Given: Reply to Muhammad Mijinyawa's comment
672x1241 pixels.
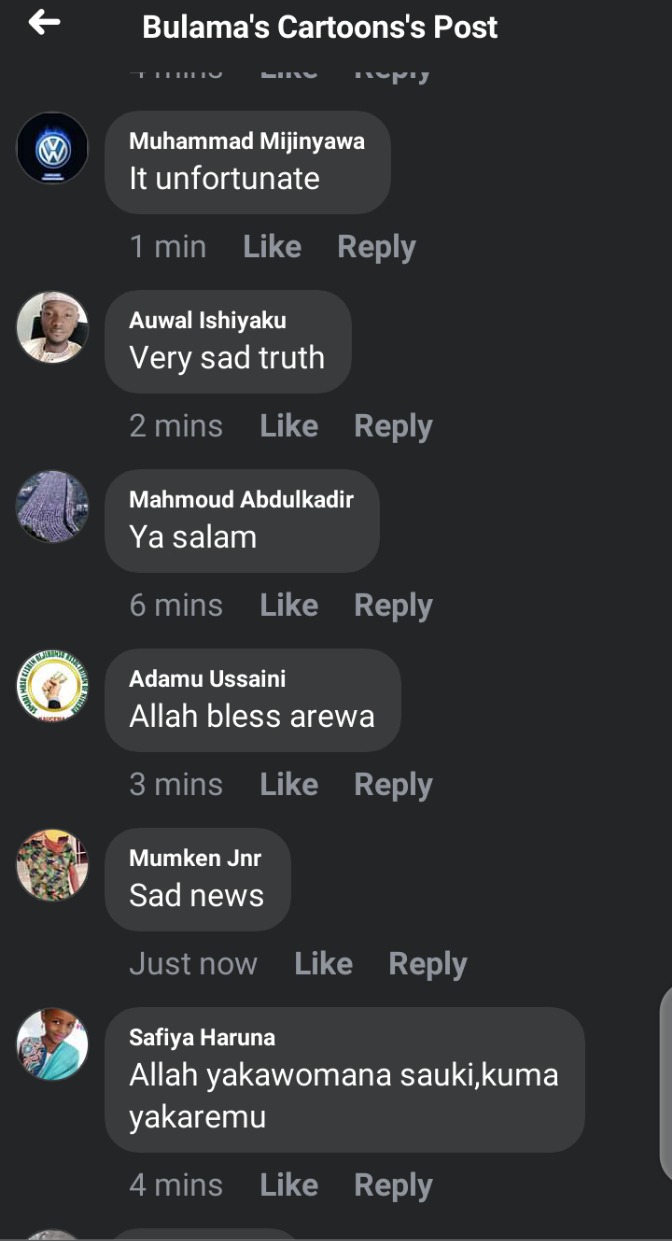Looking at the screenshot, I should point(376,248).
